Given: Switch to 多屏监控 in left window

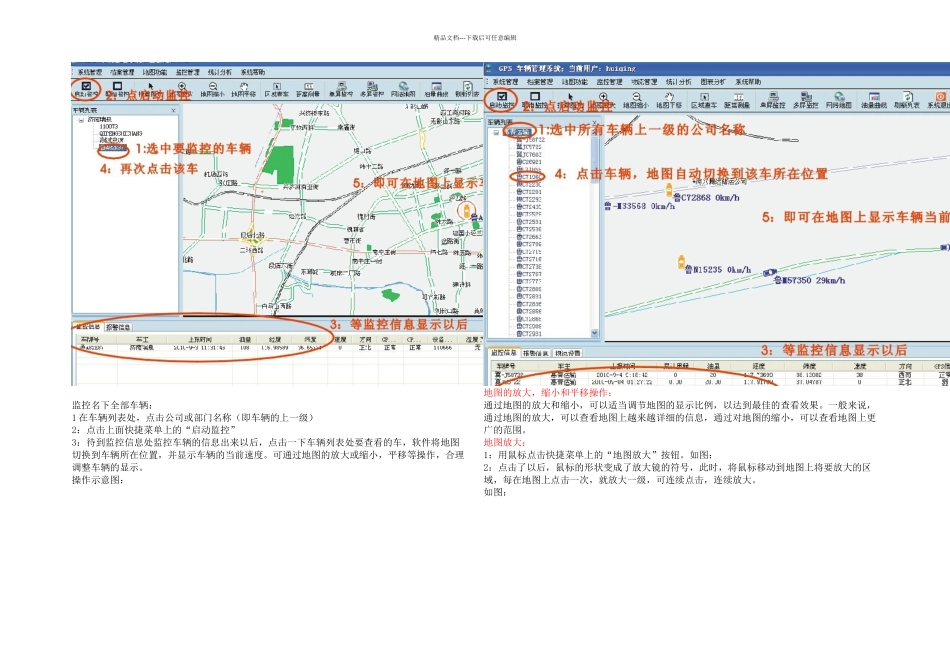Looking at the screenshot, I should pyautogui.click(x=372, y=90).
